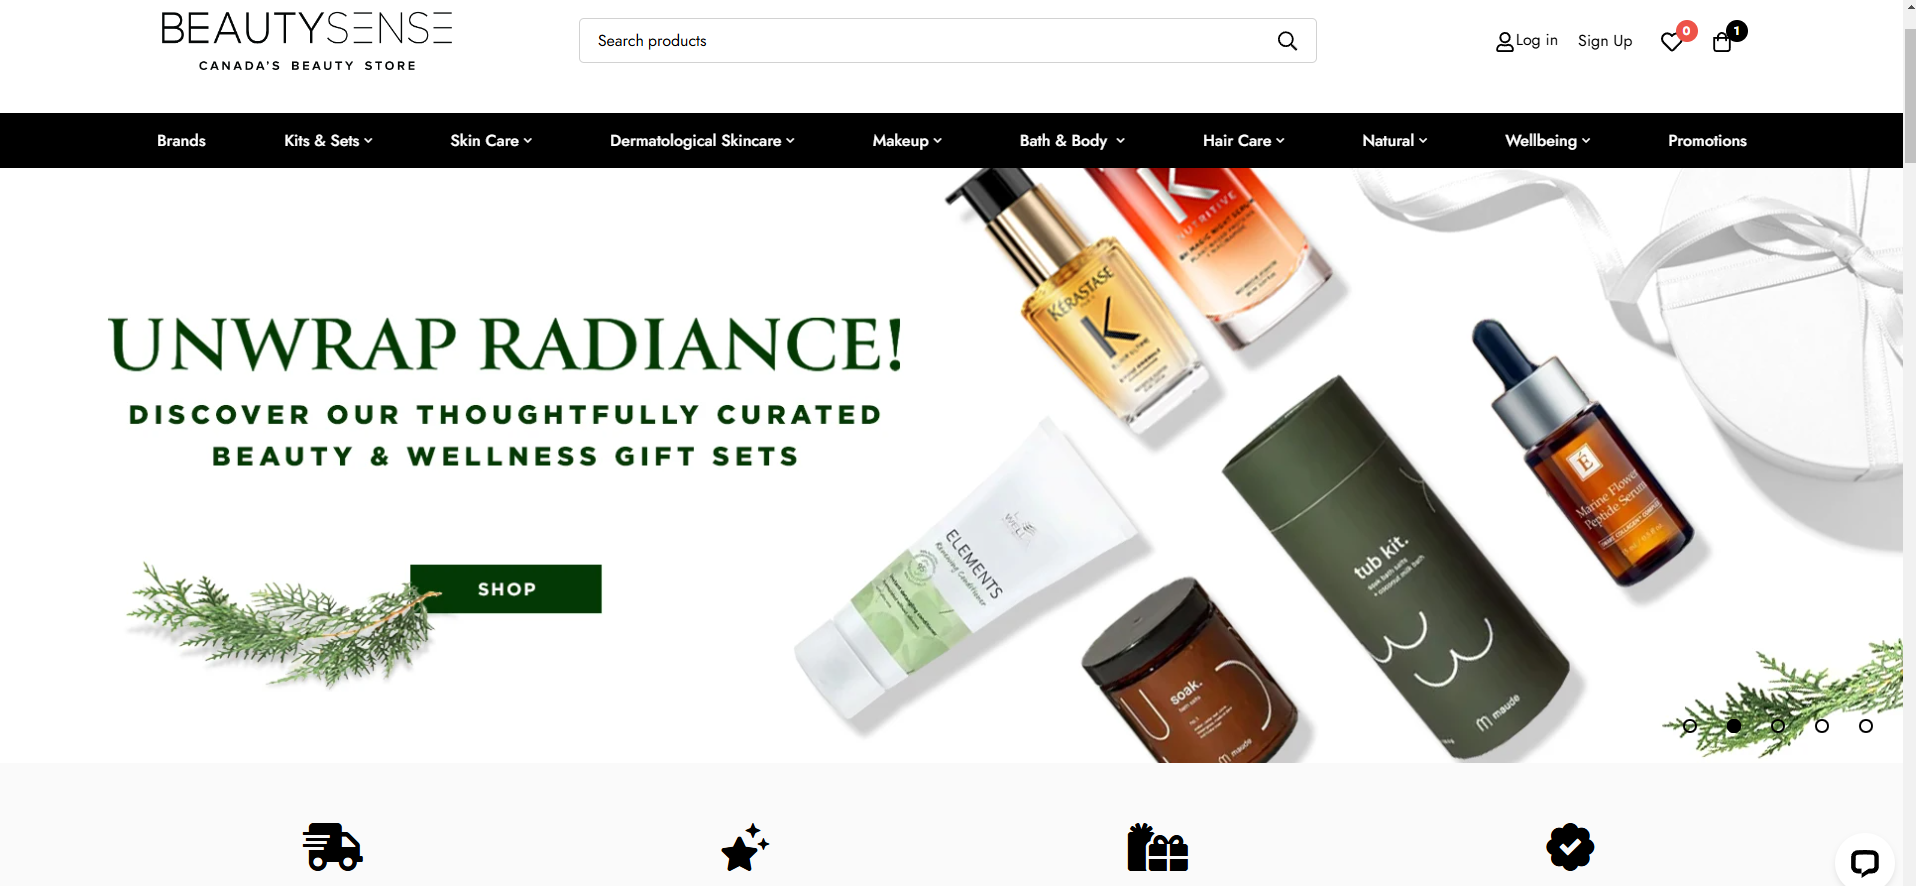Click the search magnifier icon
The width and height of the screenshot is (1916, 886).
click(x=1287, y=41)
